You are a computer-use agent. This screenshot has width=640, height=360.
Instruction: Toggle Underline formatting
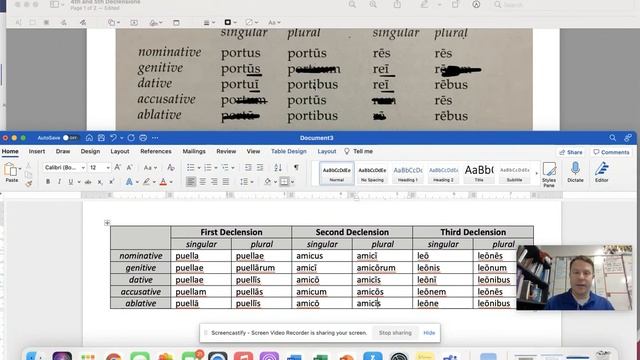tap(71, 182)
